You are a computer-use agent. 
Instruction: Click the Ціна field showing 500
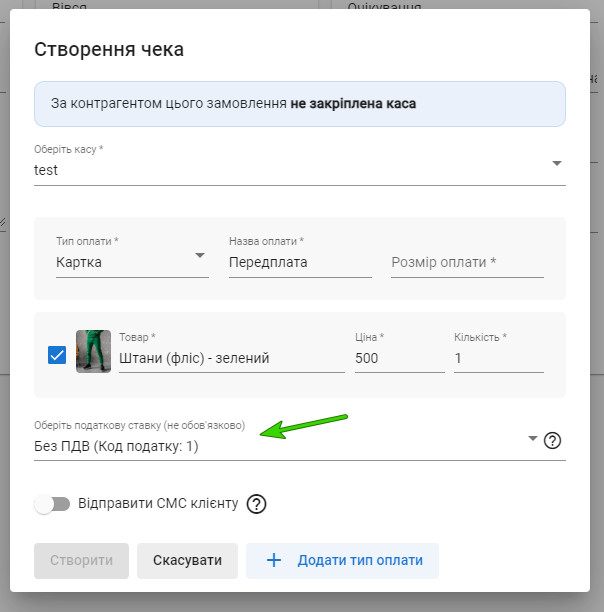398,358
